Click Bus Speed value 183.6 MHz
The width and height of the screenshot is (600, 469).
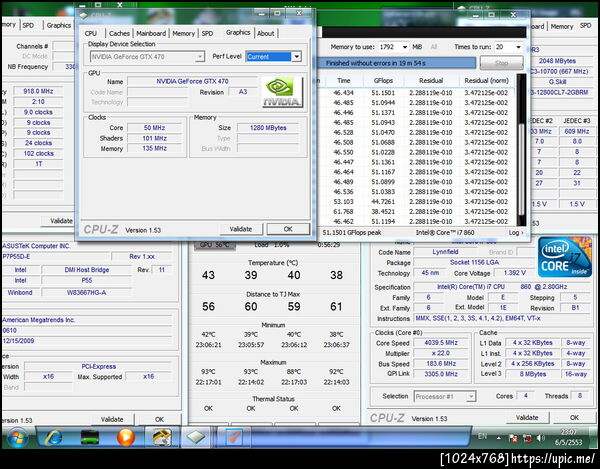click(x=441, y=363)
